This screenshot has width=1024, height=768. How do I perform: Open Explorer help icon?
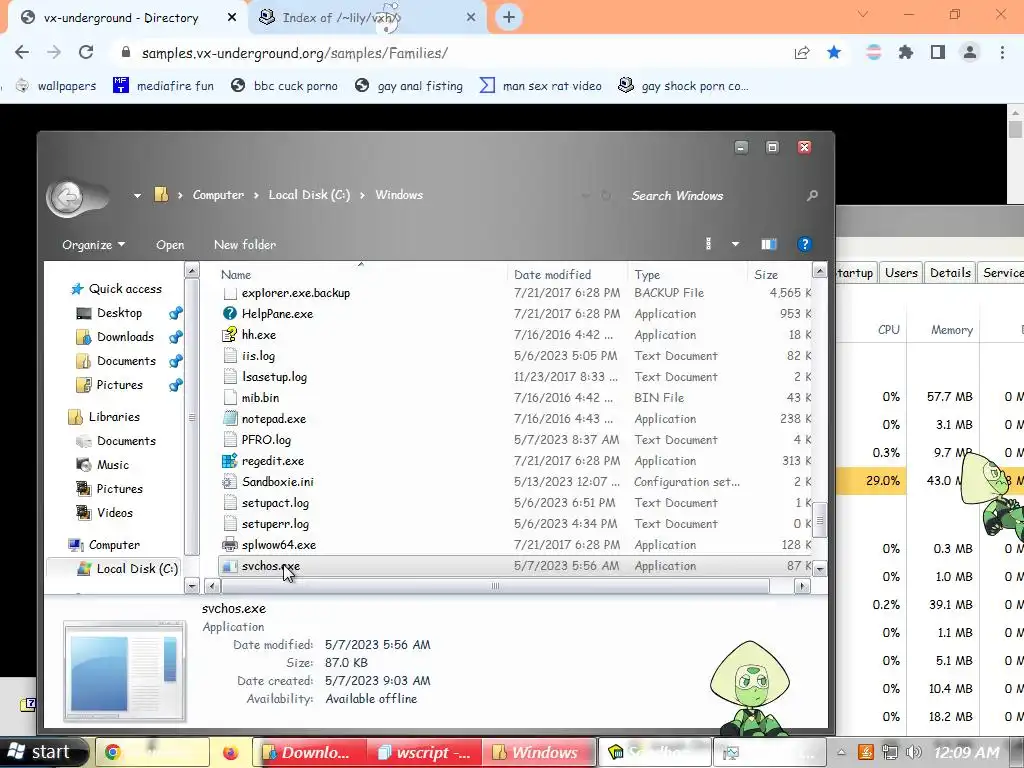805,244
